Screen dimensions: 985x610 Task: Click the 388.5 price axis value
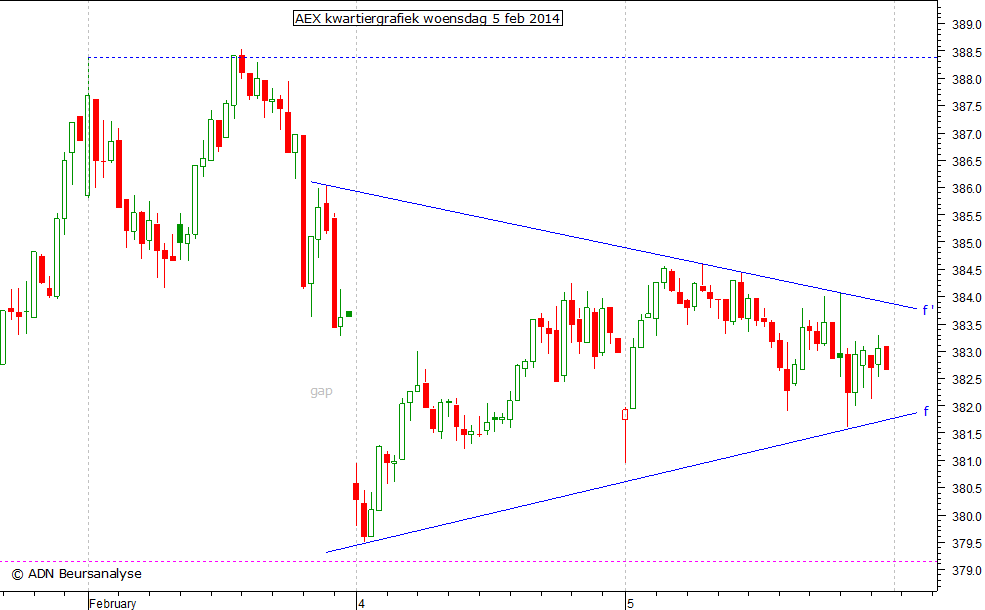click(x=967, y=52)
